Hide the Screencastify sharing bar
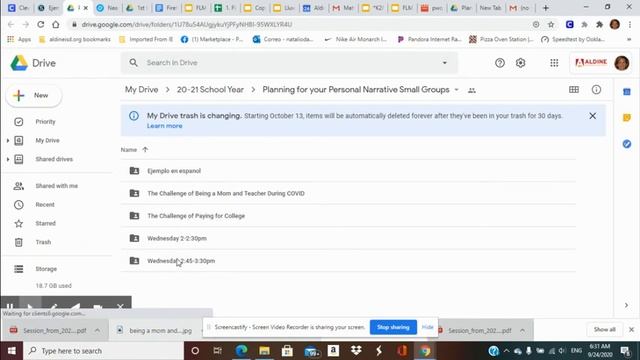The height and width of the screenshot is (360, 640). (427, 327)
